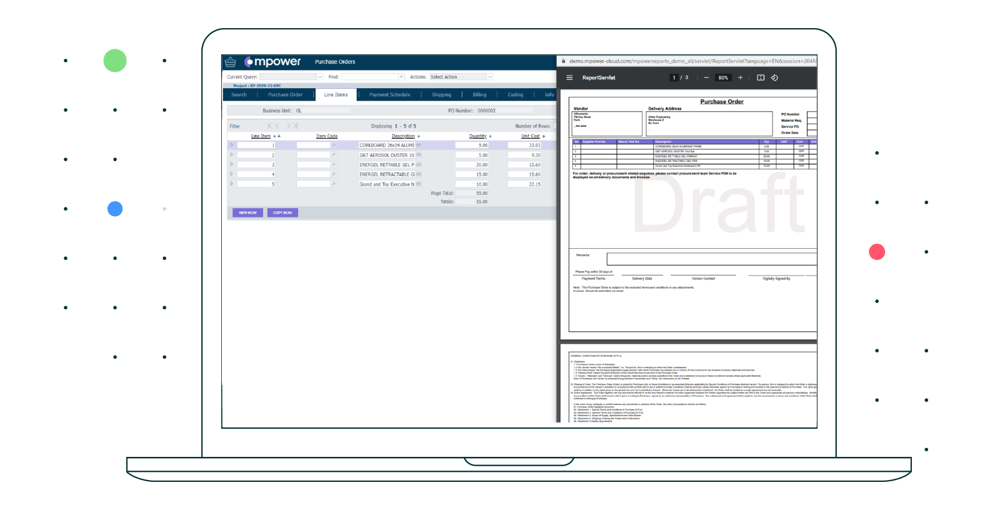1000x505 pixels.
Task: Expand line item row 4
Action: [x=232, y=174]
